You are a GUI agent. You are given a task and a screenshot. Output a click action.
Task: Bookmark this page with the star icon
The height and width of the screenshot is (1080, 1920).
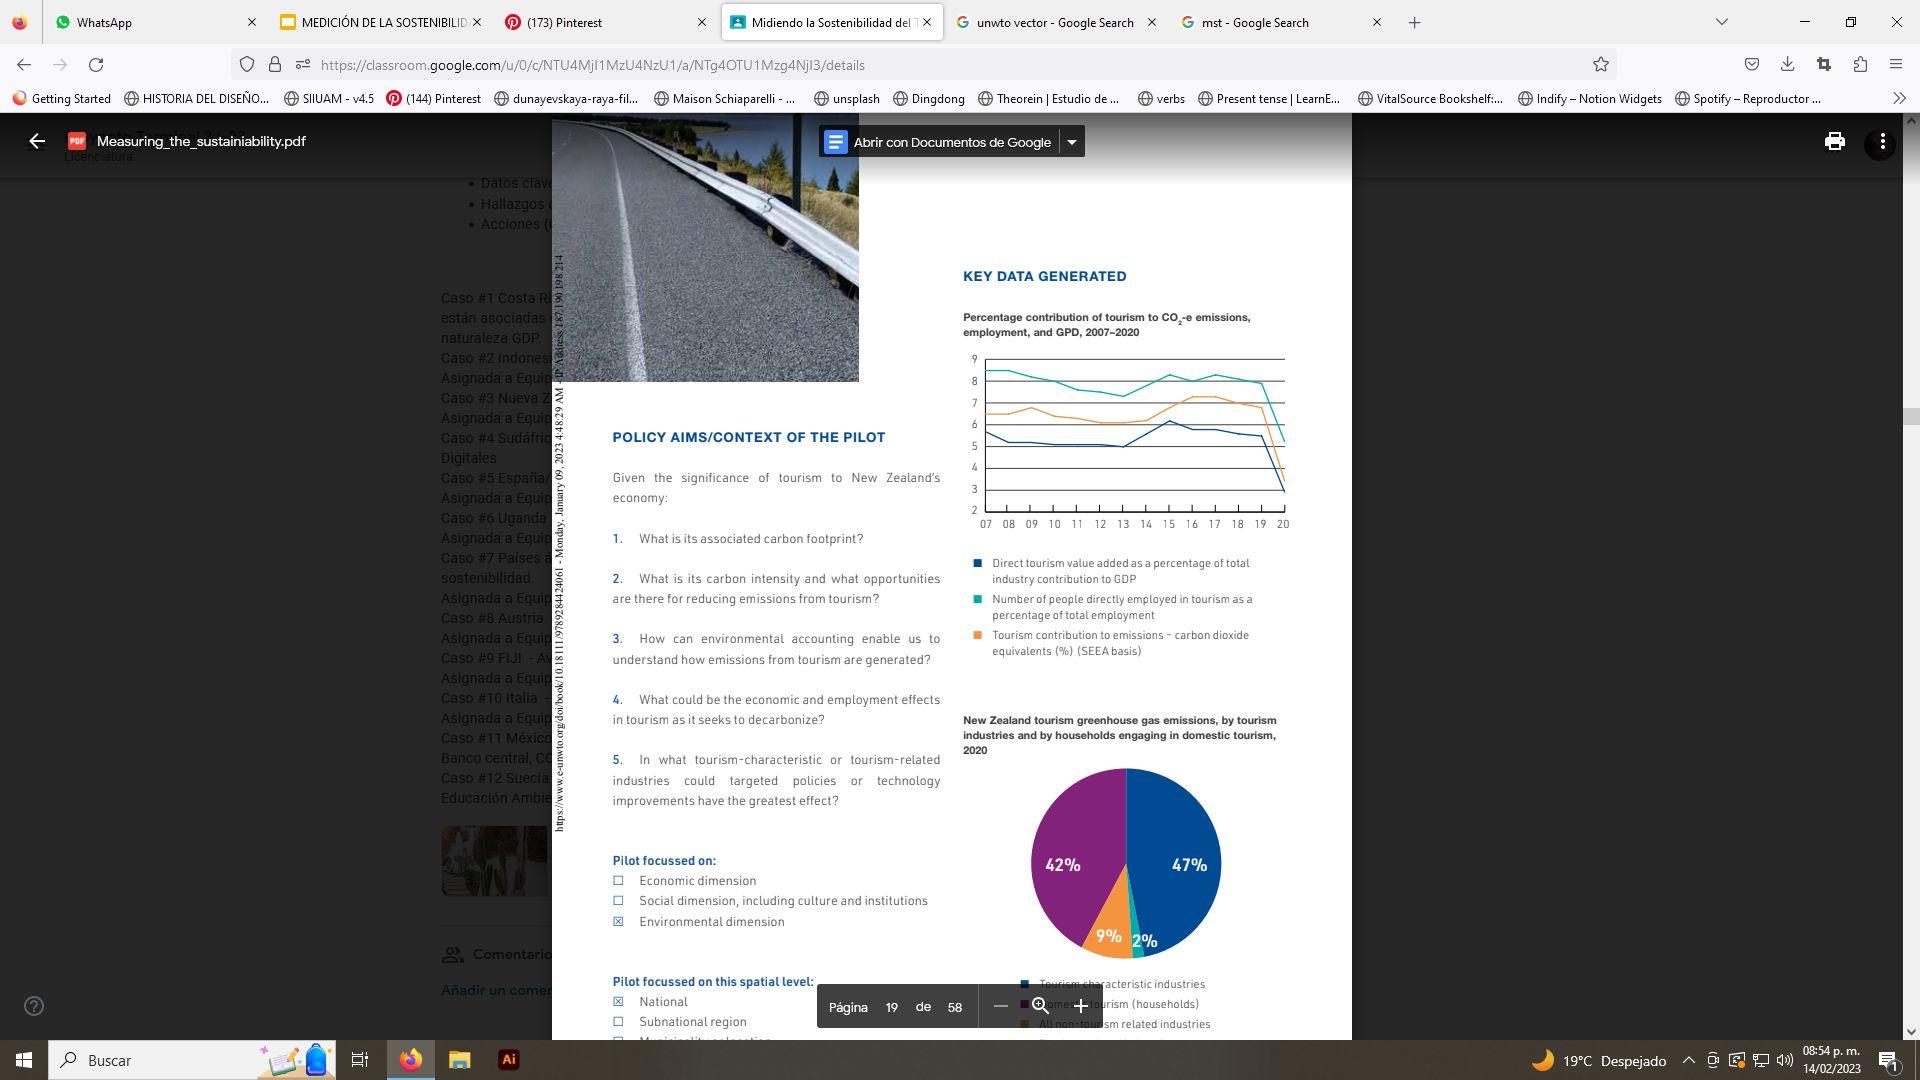pos(1600,65)
